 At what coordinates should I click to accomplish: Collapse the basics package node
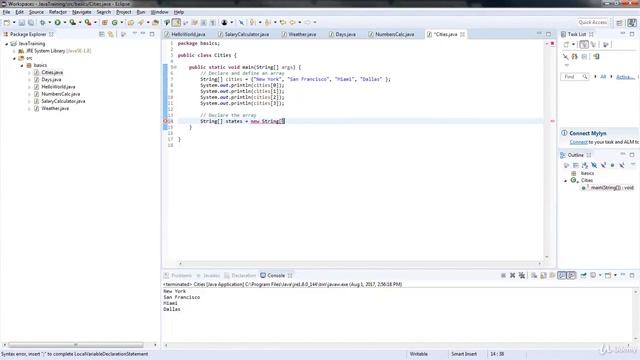coord(22,65)
